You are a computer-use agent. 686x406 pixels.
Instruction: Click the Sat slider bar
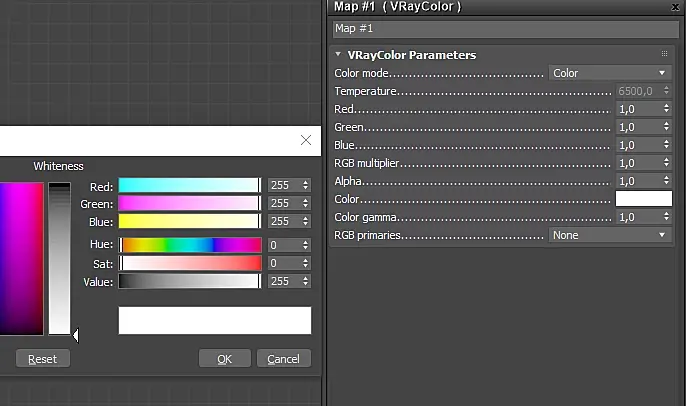pyautogui.click(x=190, y=263)
